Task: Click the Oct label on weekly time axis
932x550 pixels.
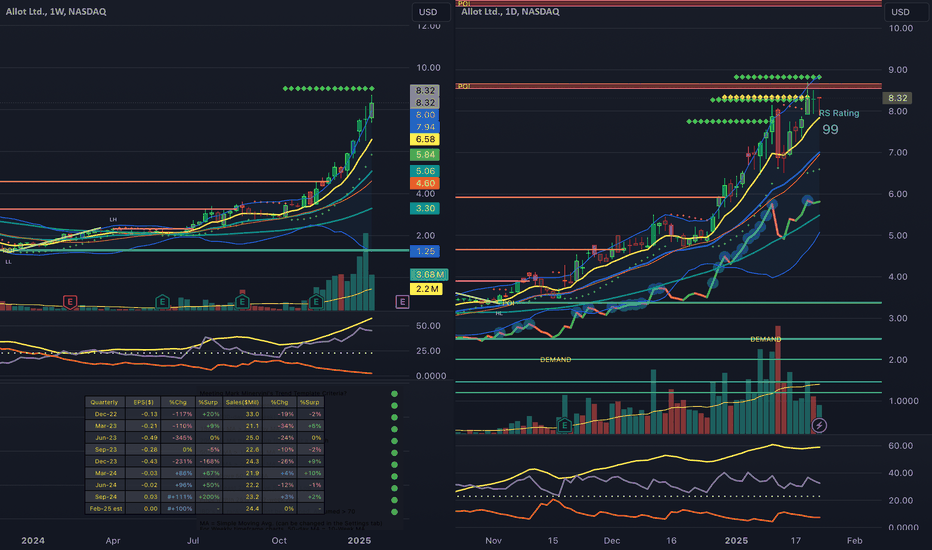Action: pos(279,540)
